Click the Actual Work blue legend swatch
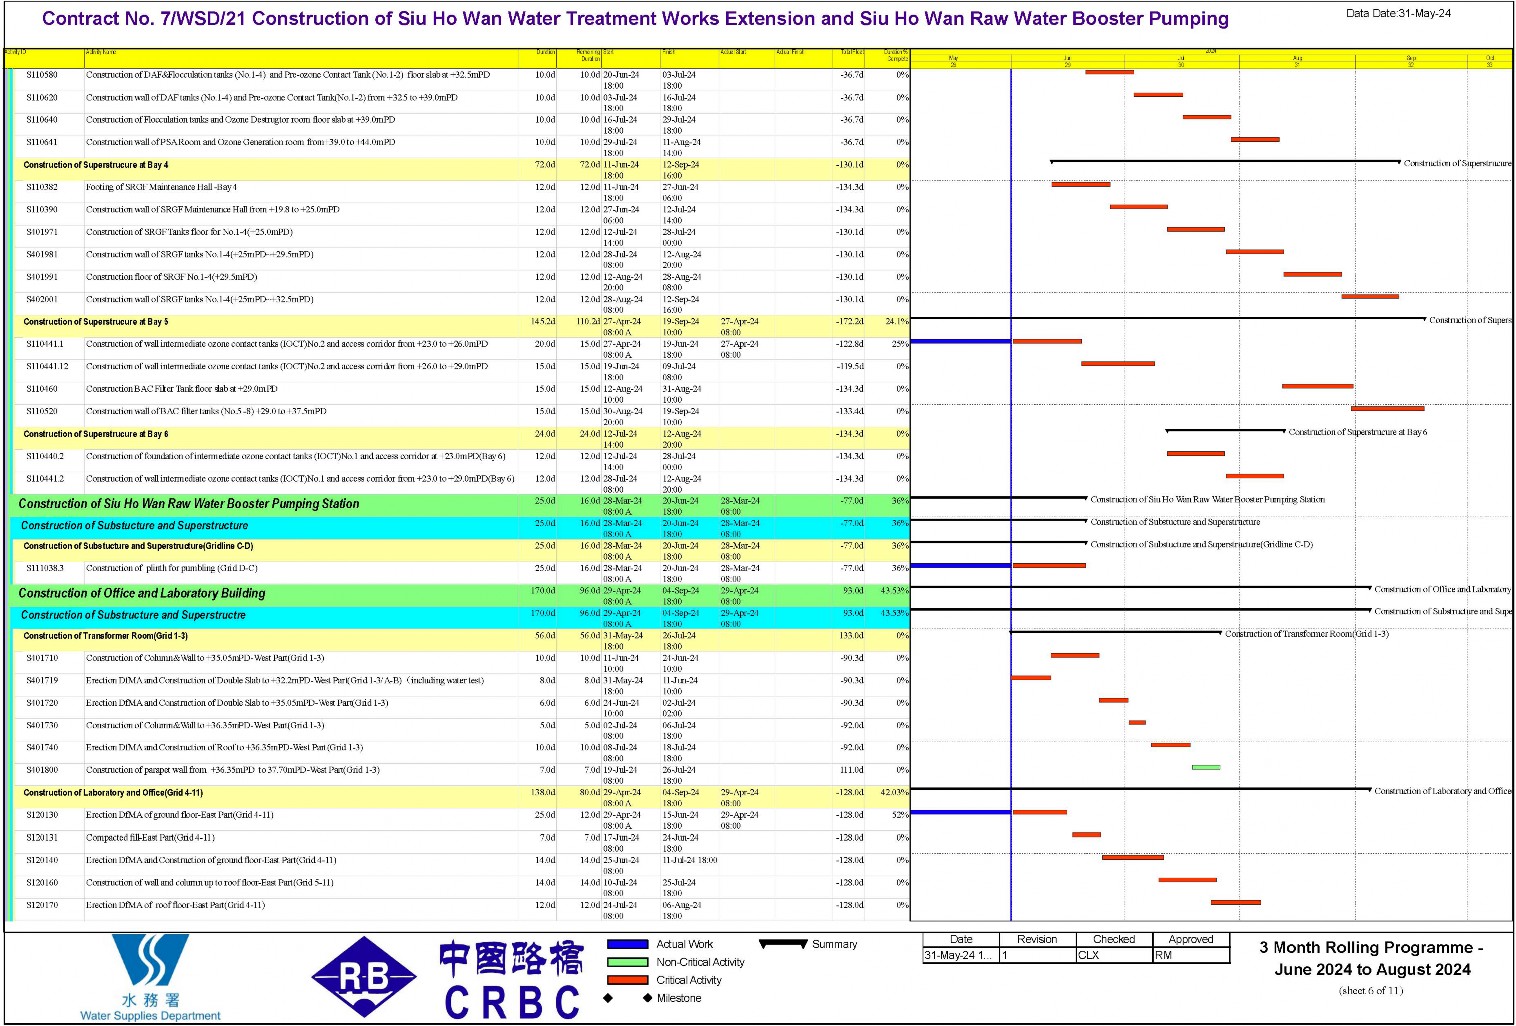Viewport: 1516px width, 1026px height. tap(628, 944)
